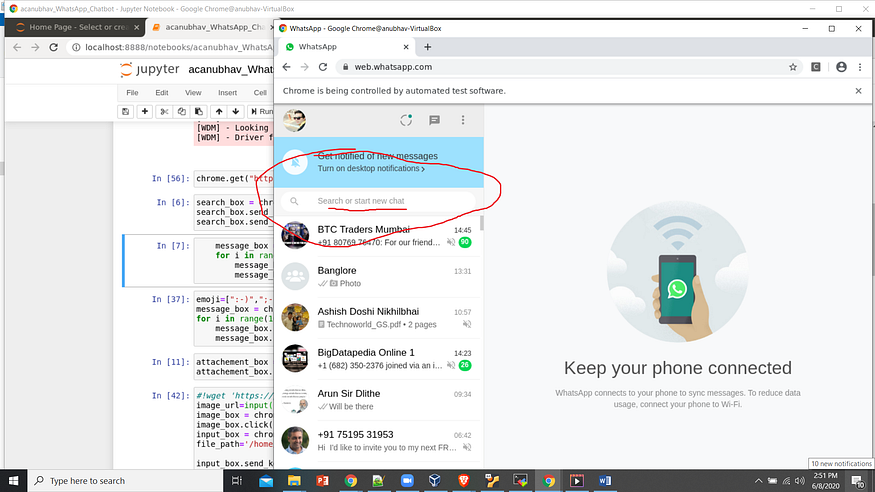The width and height of the screenshot is (875, 492).
Task: Run the cell with Jupyter Run button
Action: [261, 112]
